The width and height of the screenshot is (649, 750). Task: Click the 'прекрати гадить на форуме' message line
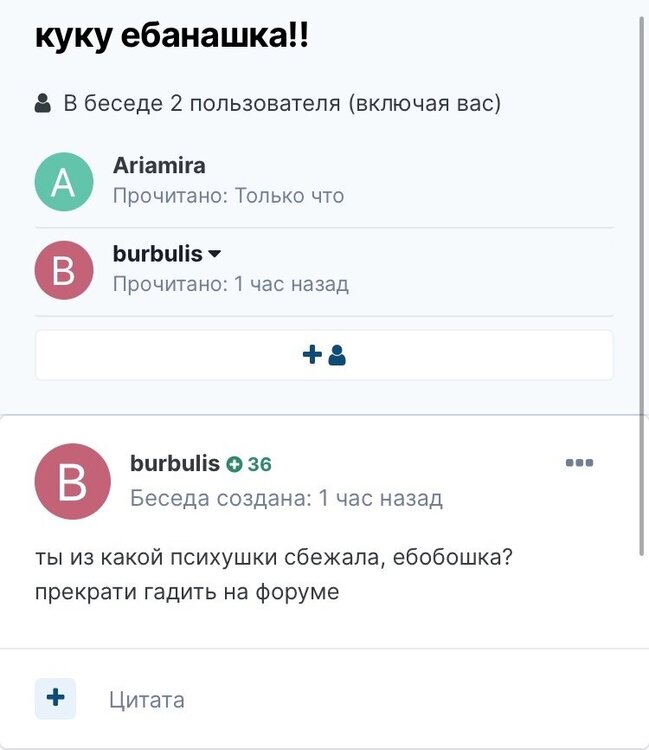point(187,591)
